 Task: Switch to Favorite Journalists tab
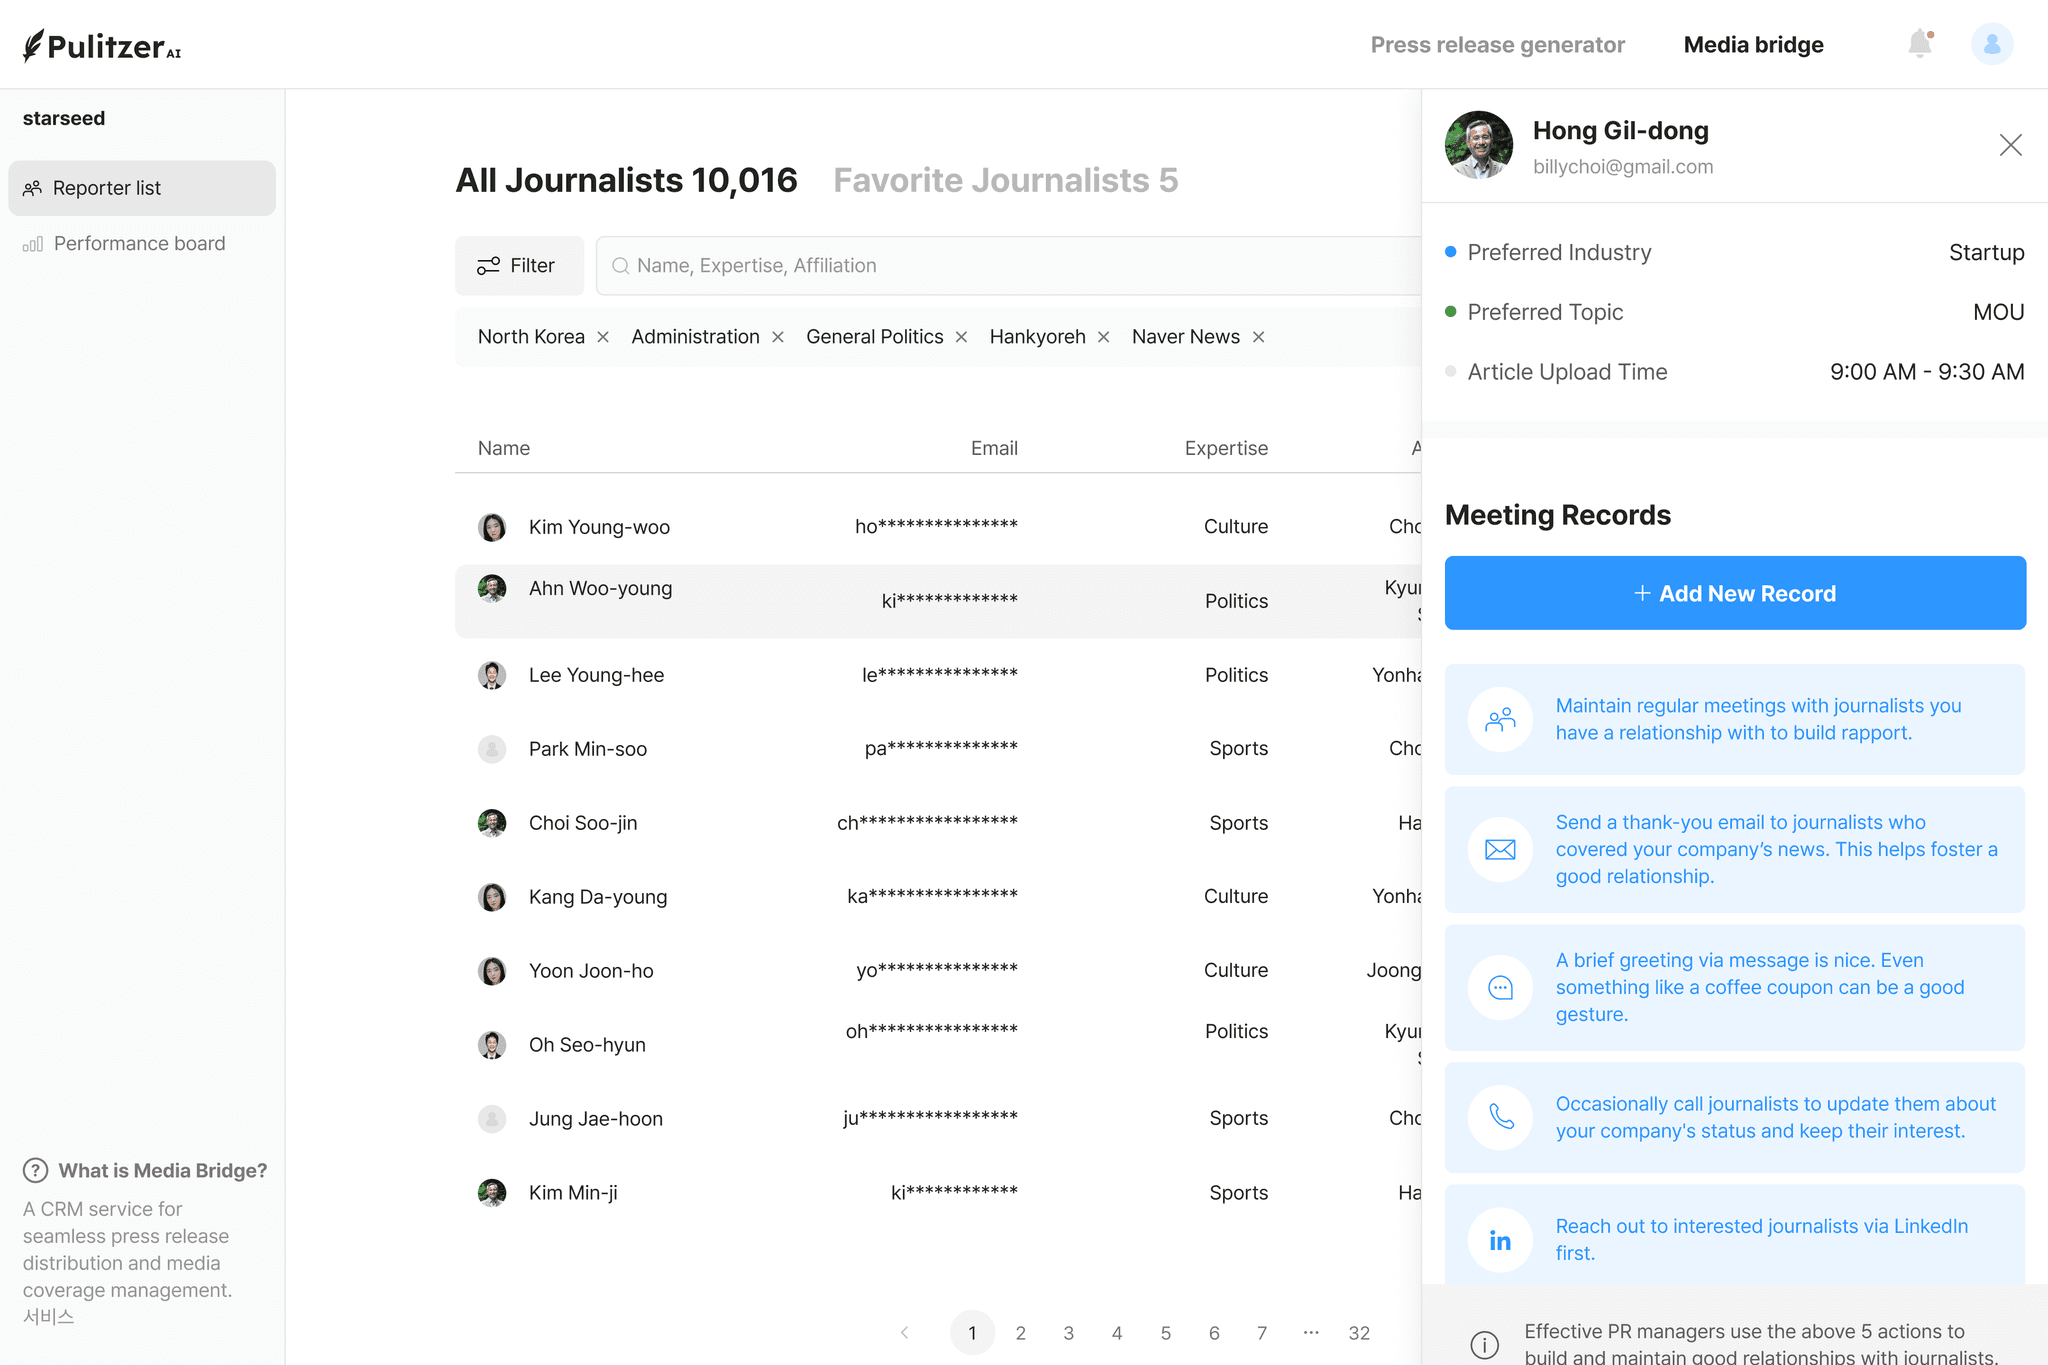coord(1005,180)
